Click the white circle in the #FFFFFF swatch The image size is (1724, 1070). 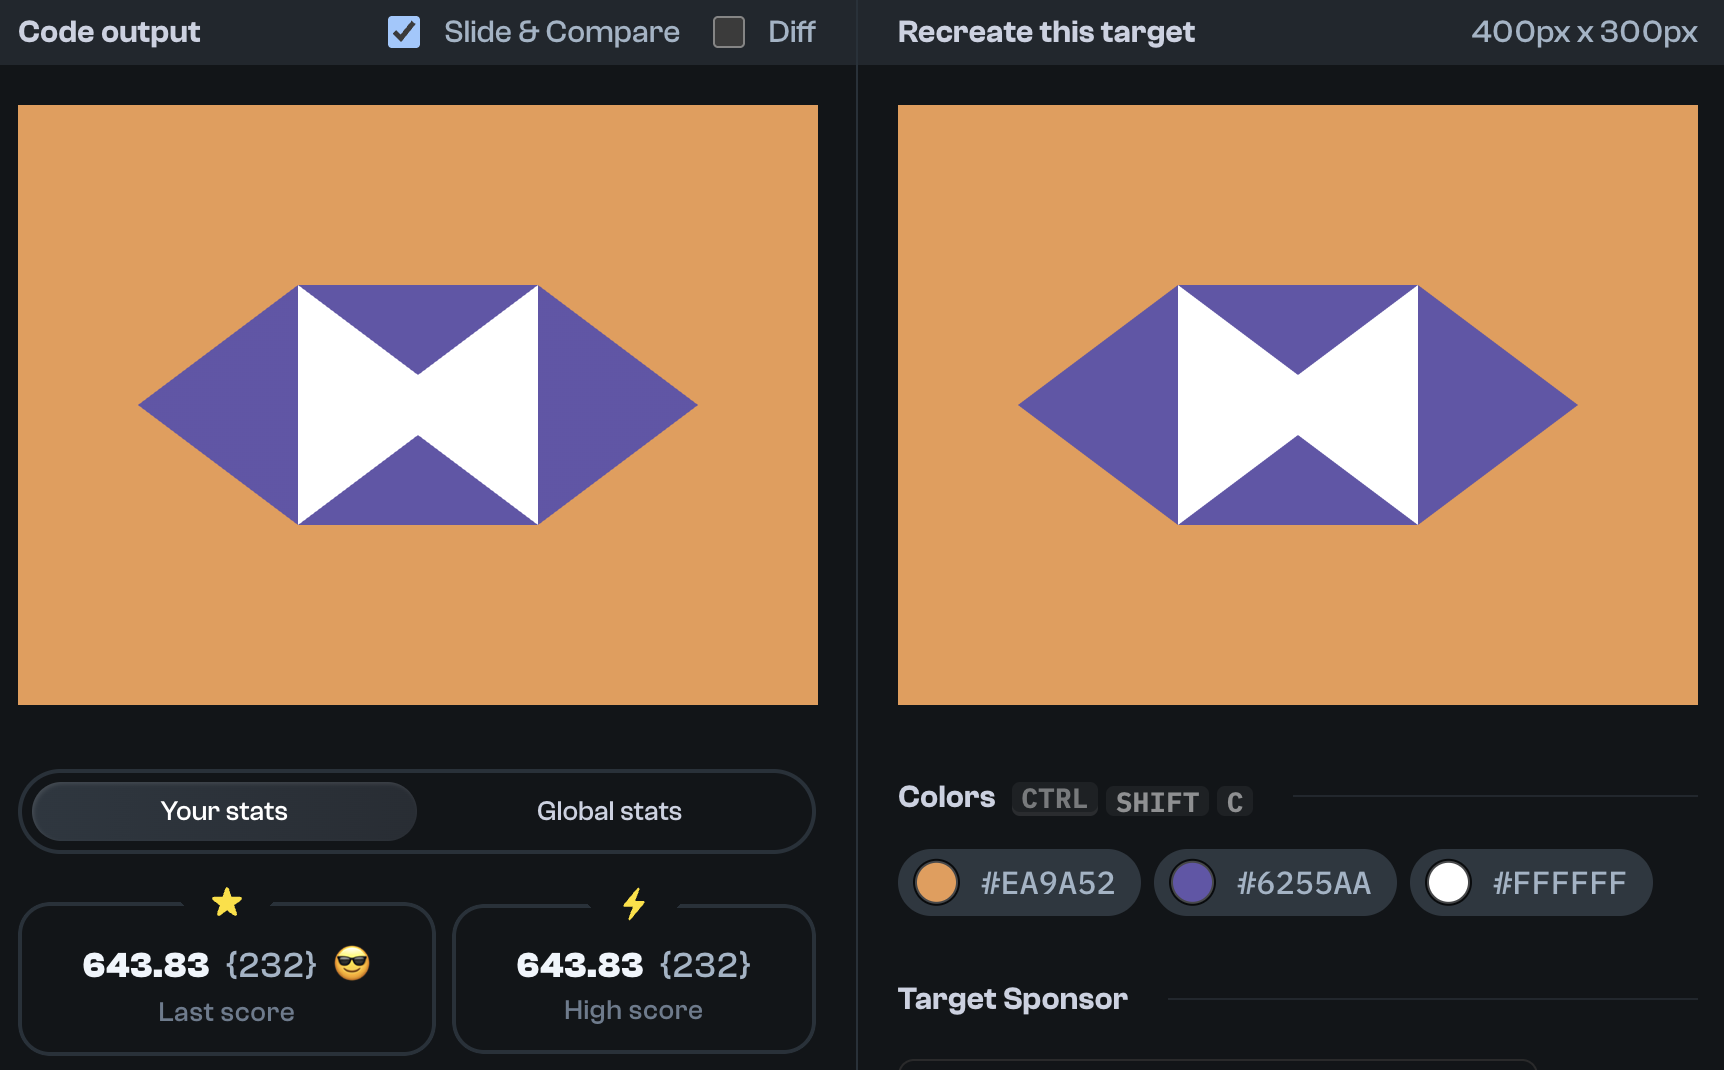[1449, 882]
